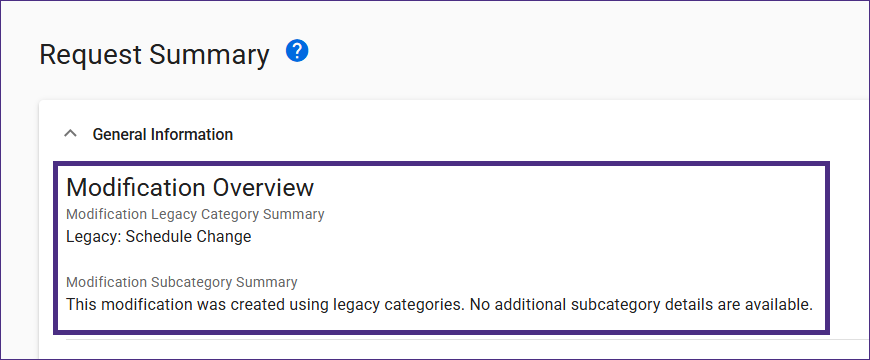
Task: Select the Modification Overview heading
Action: point(190,187)
